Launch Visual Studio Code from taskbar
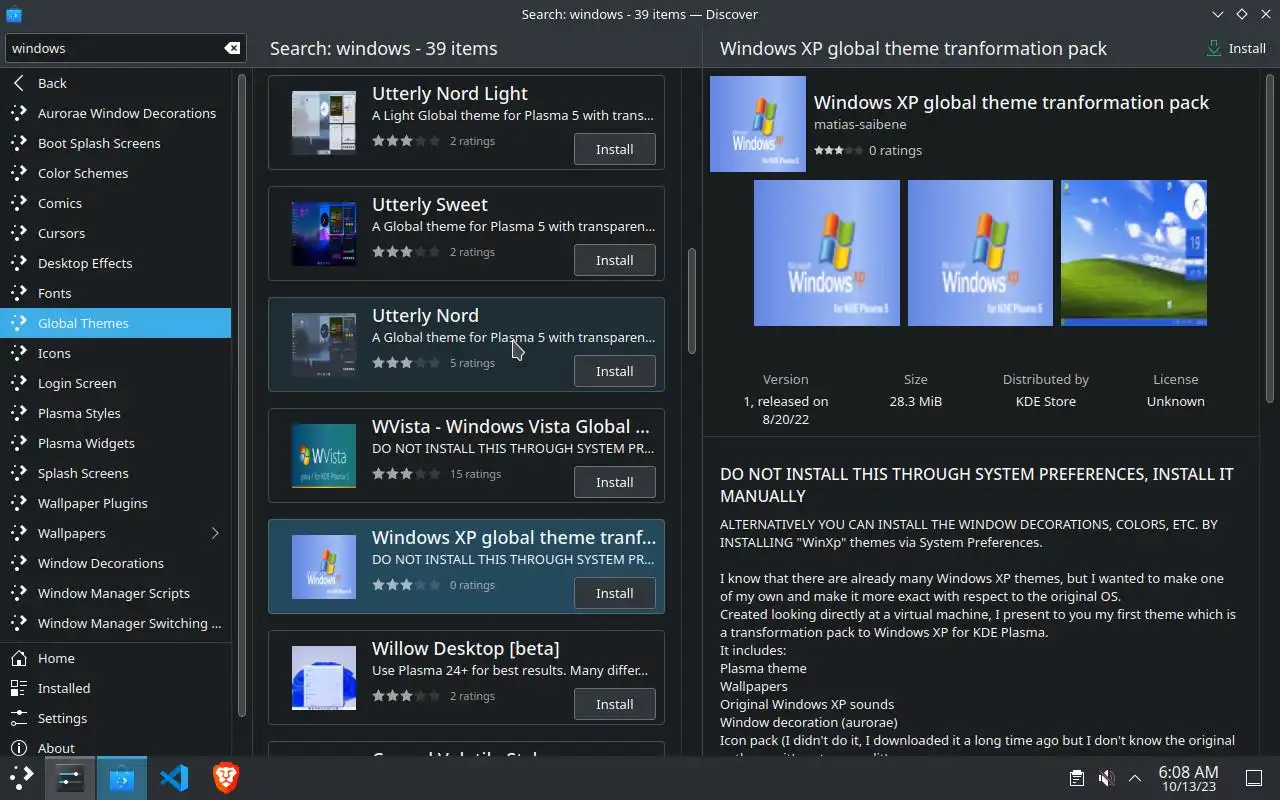The width and height of the screenshot is (1280, 800). point(174,778)
